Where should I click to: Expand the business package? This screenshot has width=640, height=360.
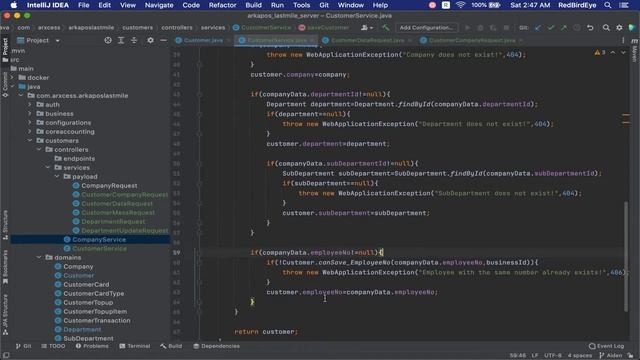pos(30,113)
